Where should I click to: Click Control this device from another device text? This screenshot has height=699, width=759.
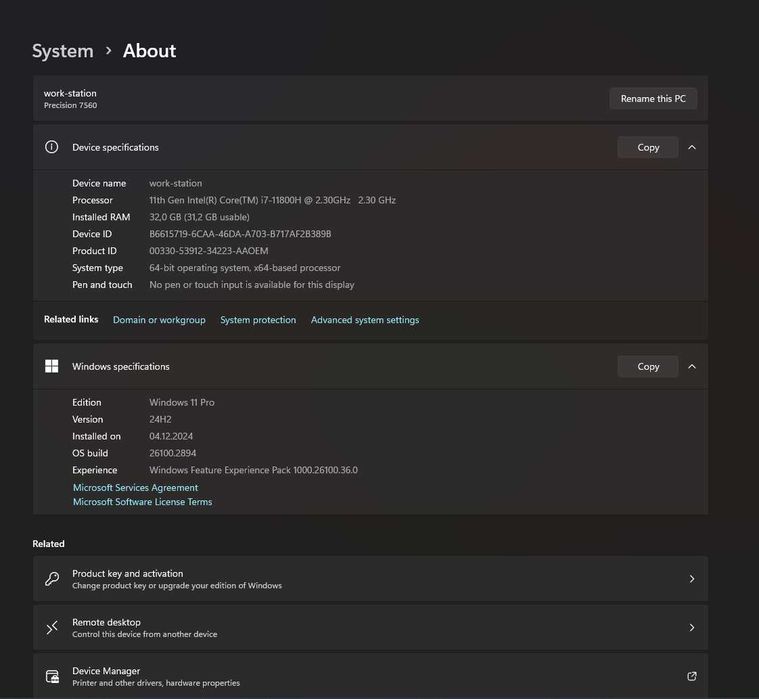click(x=145, y=634)
